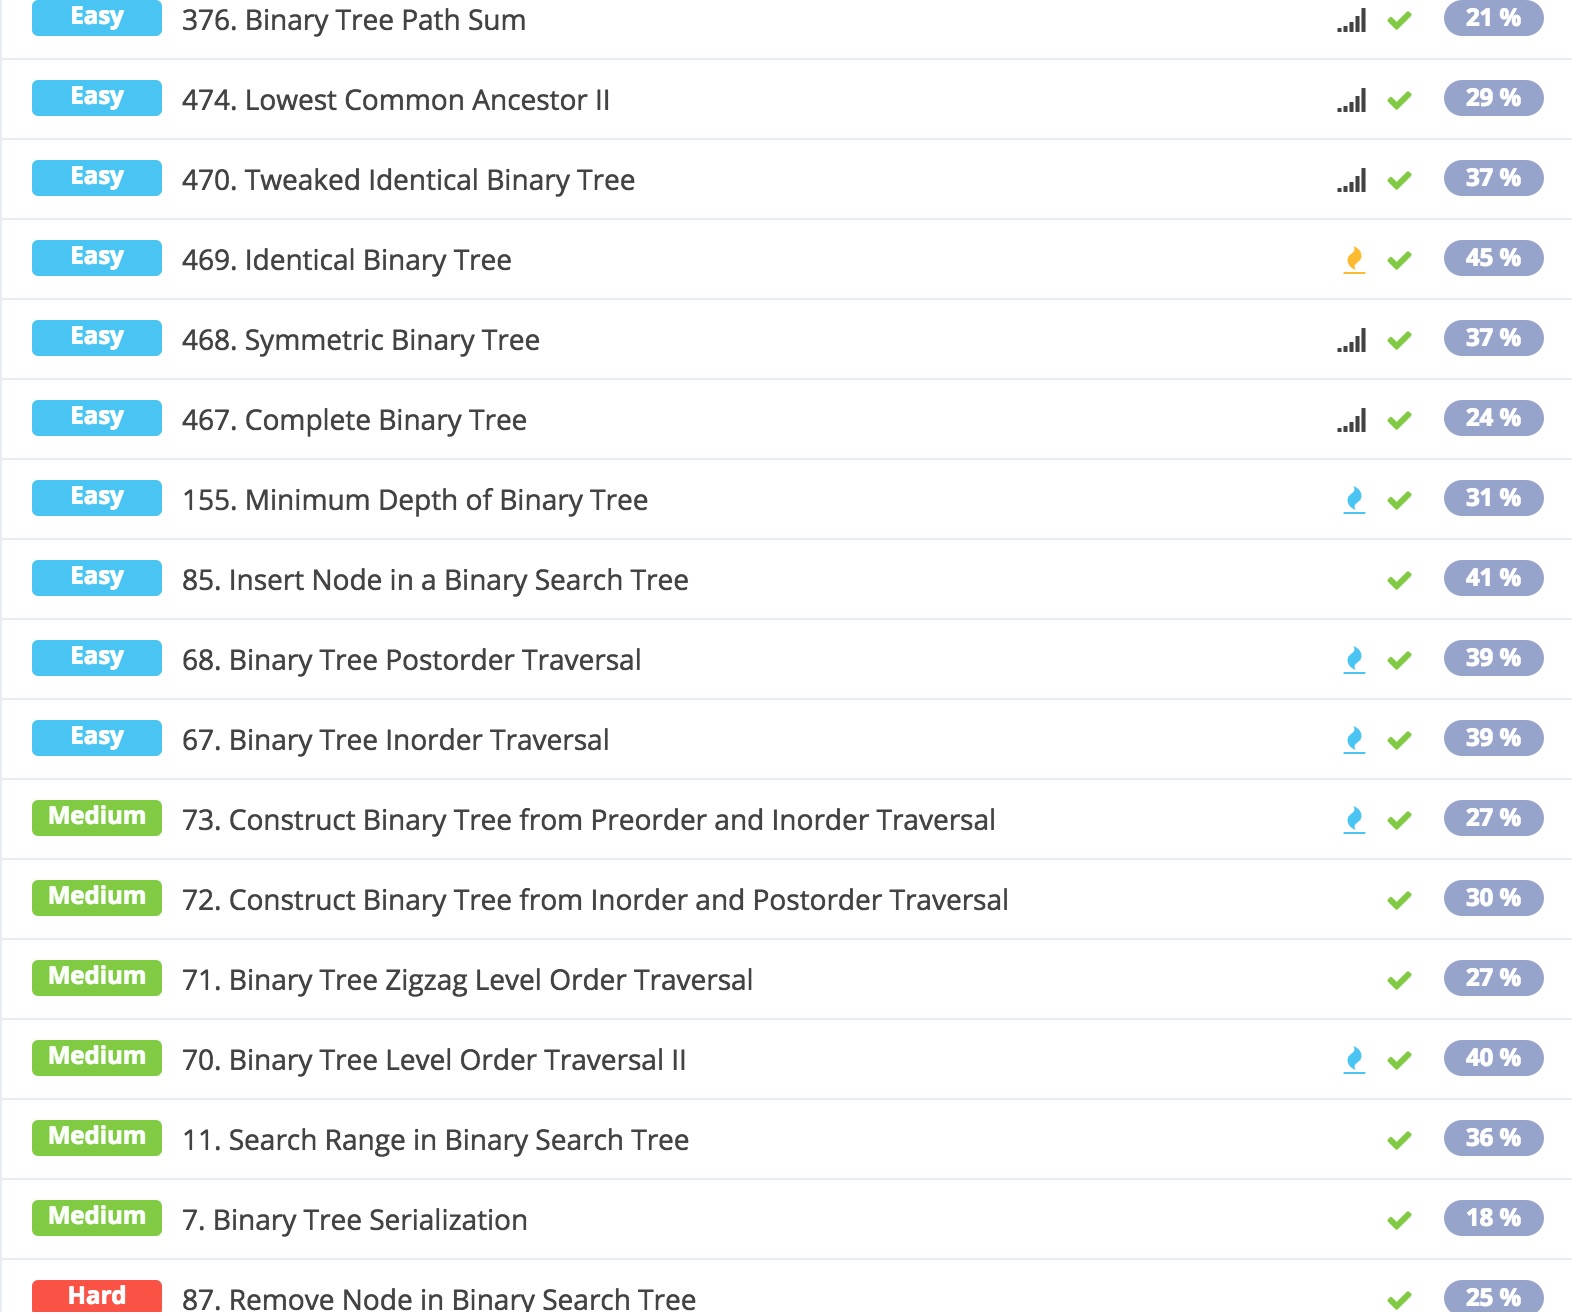Click 18 % acceptance badge for Binary Tree Serialization
Viewport: 1572px width, 1314px height.
[1493, 1218]
